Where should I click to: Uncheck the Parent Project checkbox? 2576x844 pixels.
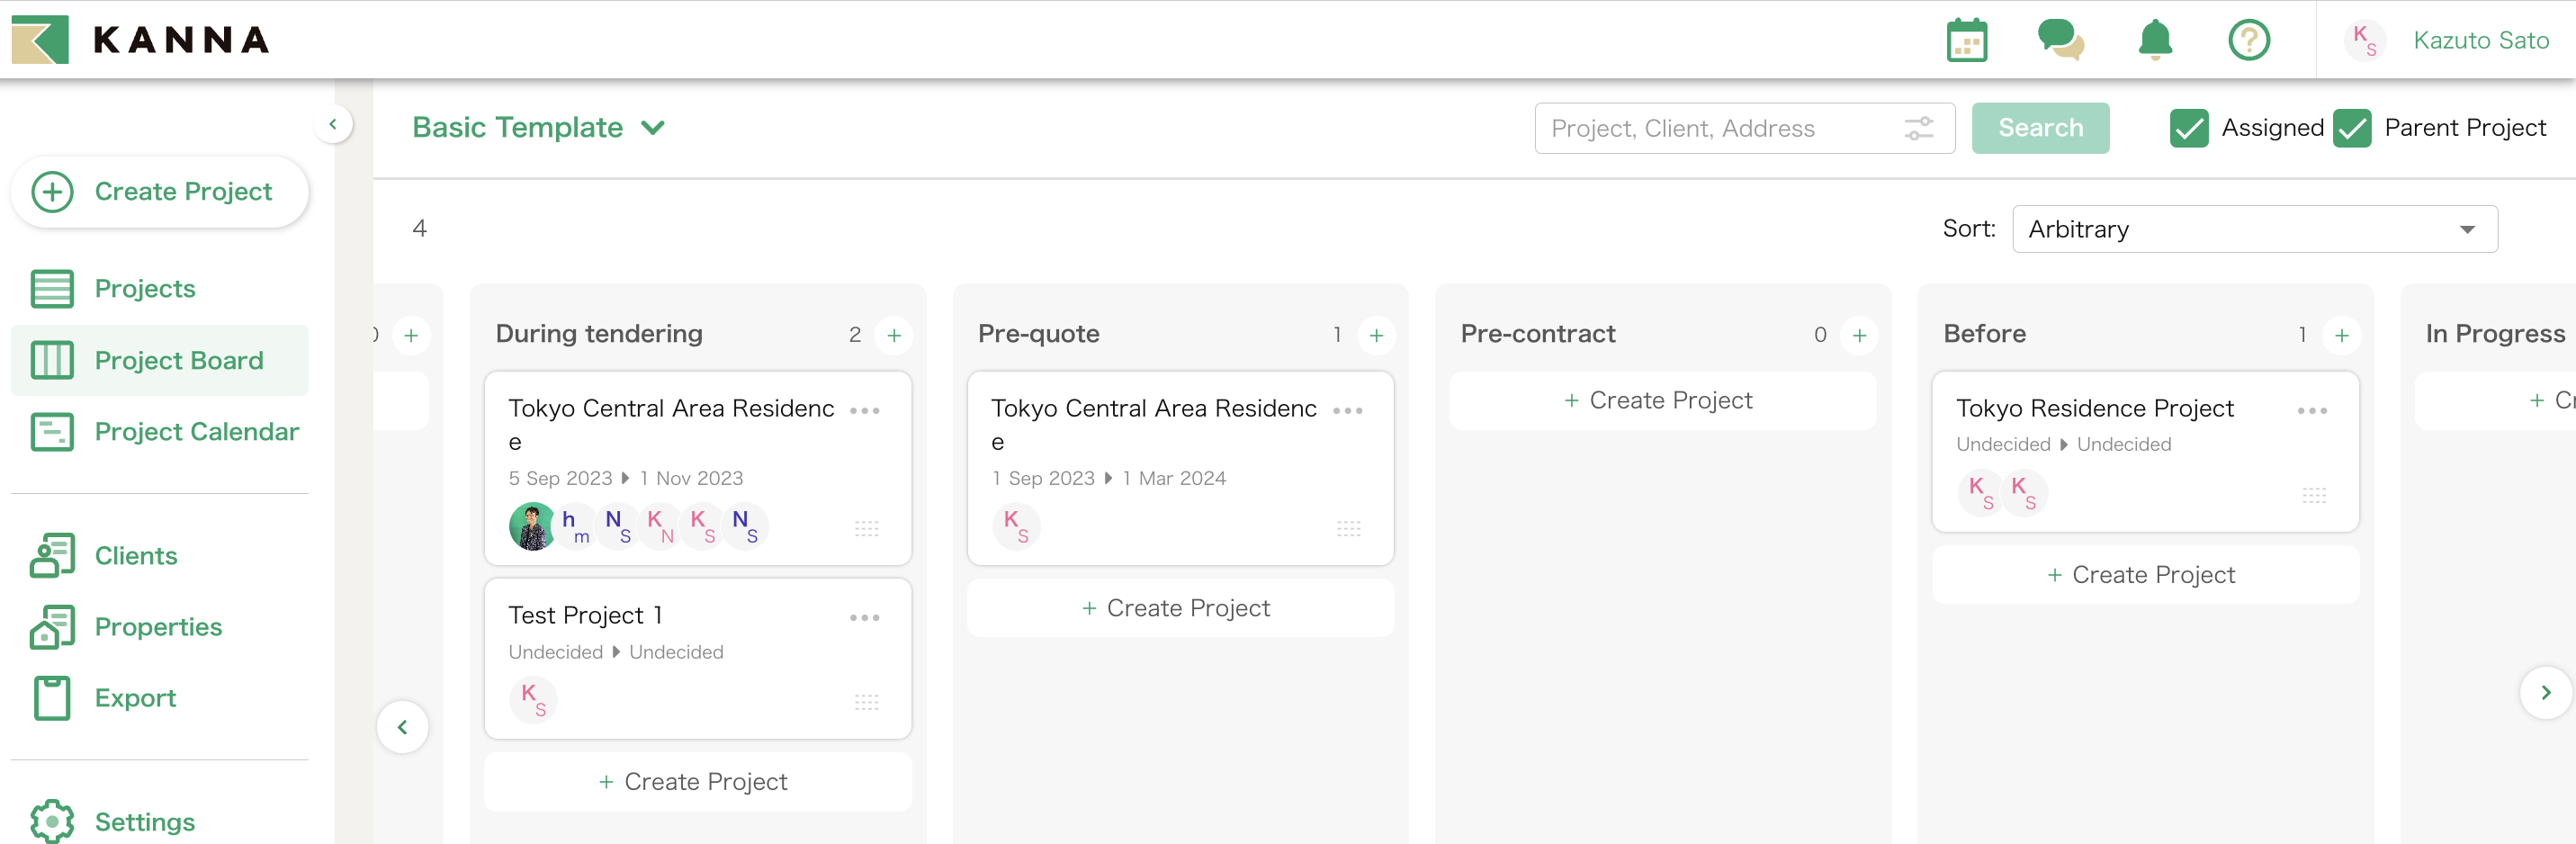click(2352, 129)
